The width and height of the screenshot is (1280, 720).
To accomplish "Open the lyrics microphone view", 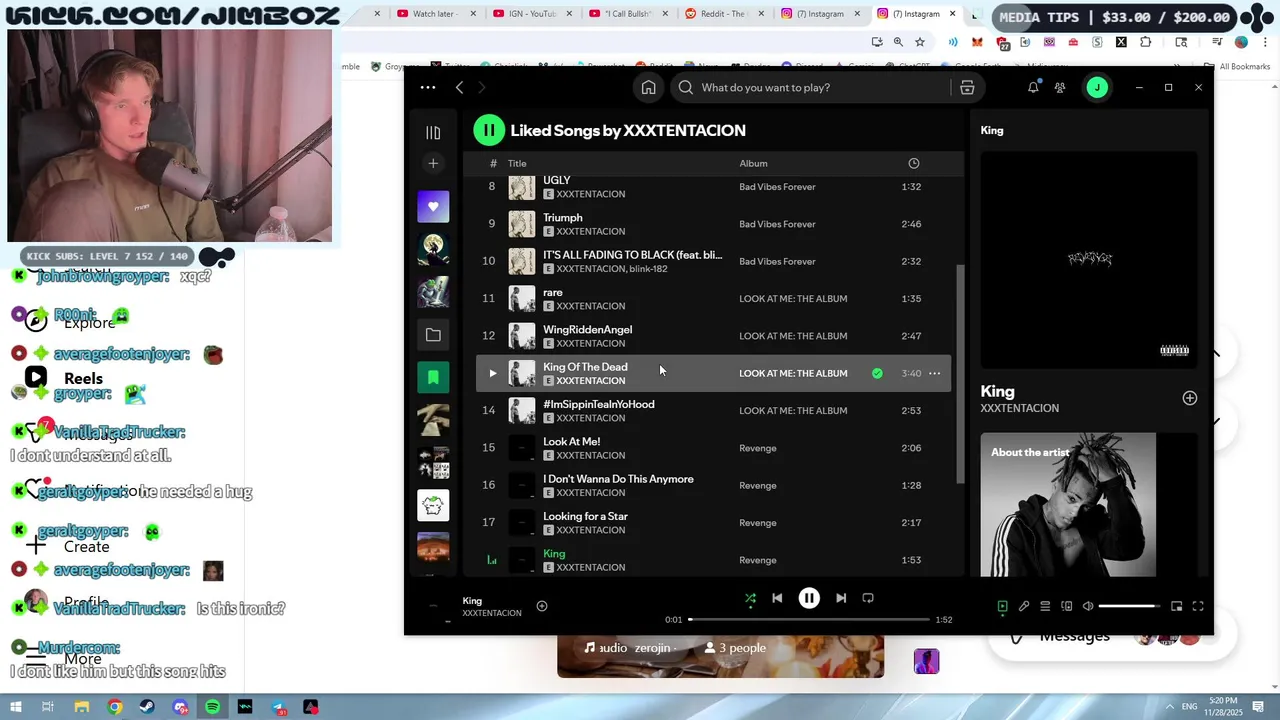I will pos(1024,606).
